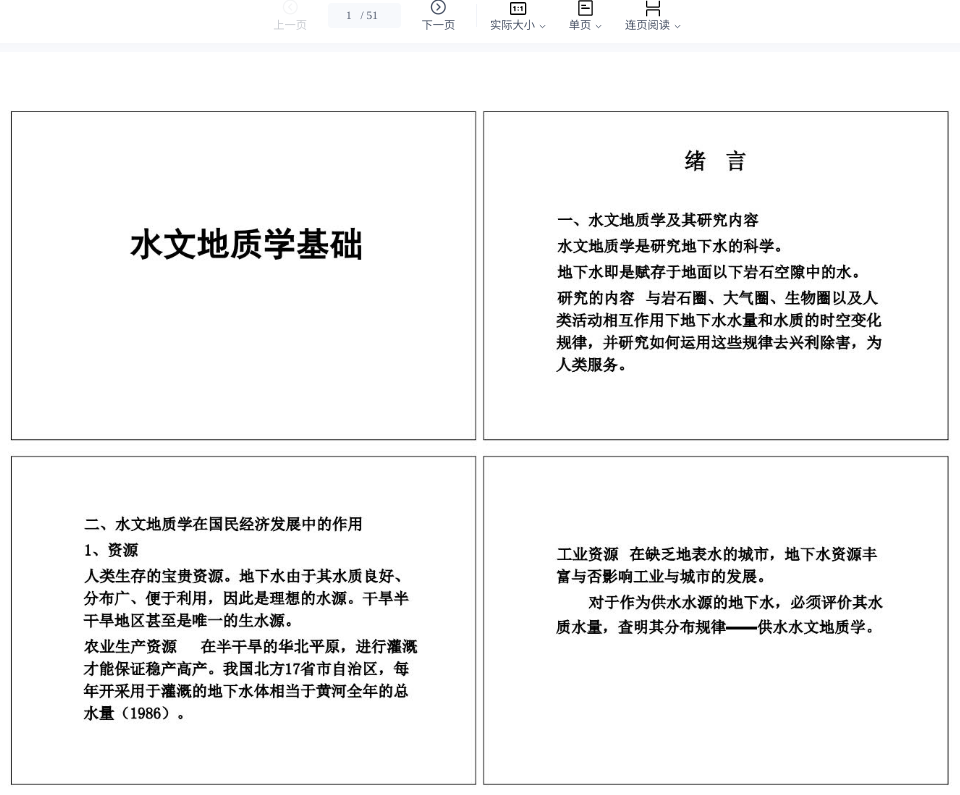Click the 下一页 text label

tap(438, 25)
